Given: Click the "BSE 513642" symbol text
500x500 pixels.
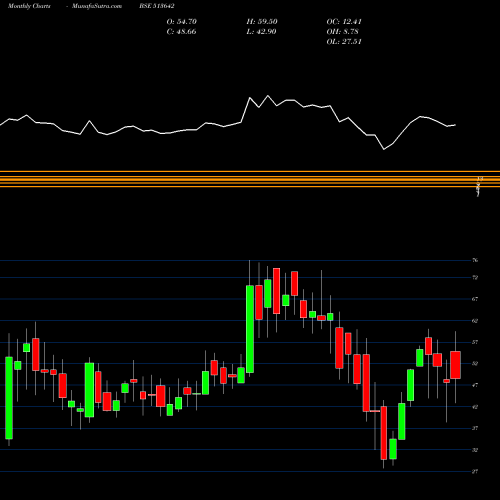Looking at the screenshot, I should [157, 6].
